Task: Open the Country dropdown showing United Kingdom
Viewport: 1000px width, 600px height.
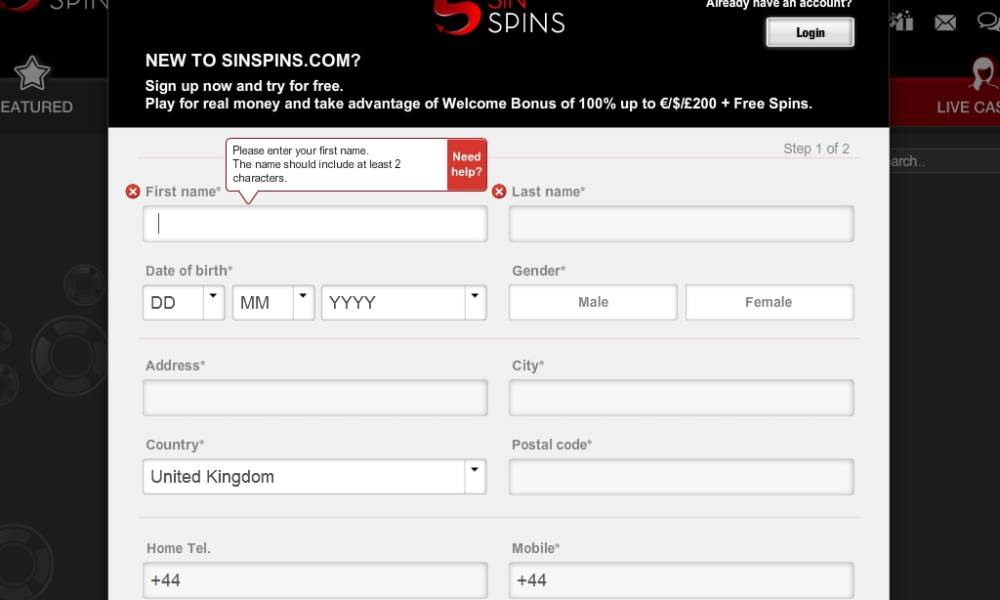Action: [x=314, y=476]
